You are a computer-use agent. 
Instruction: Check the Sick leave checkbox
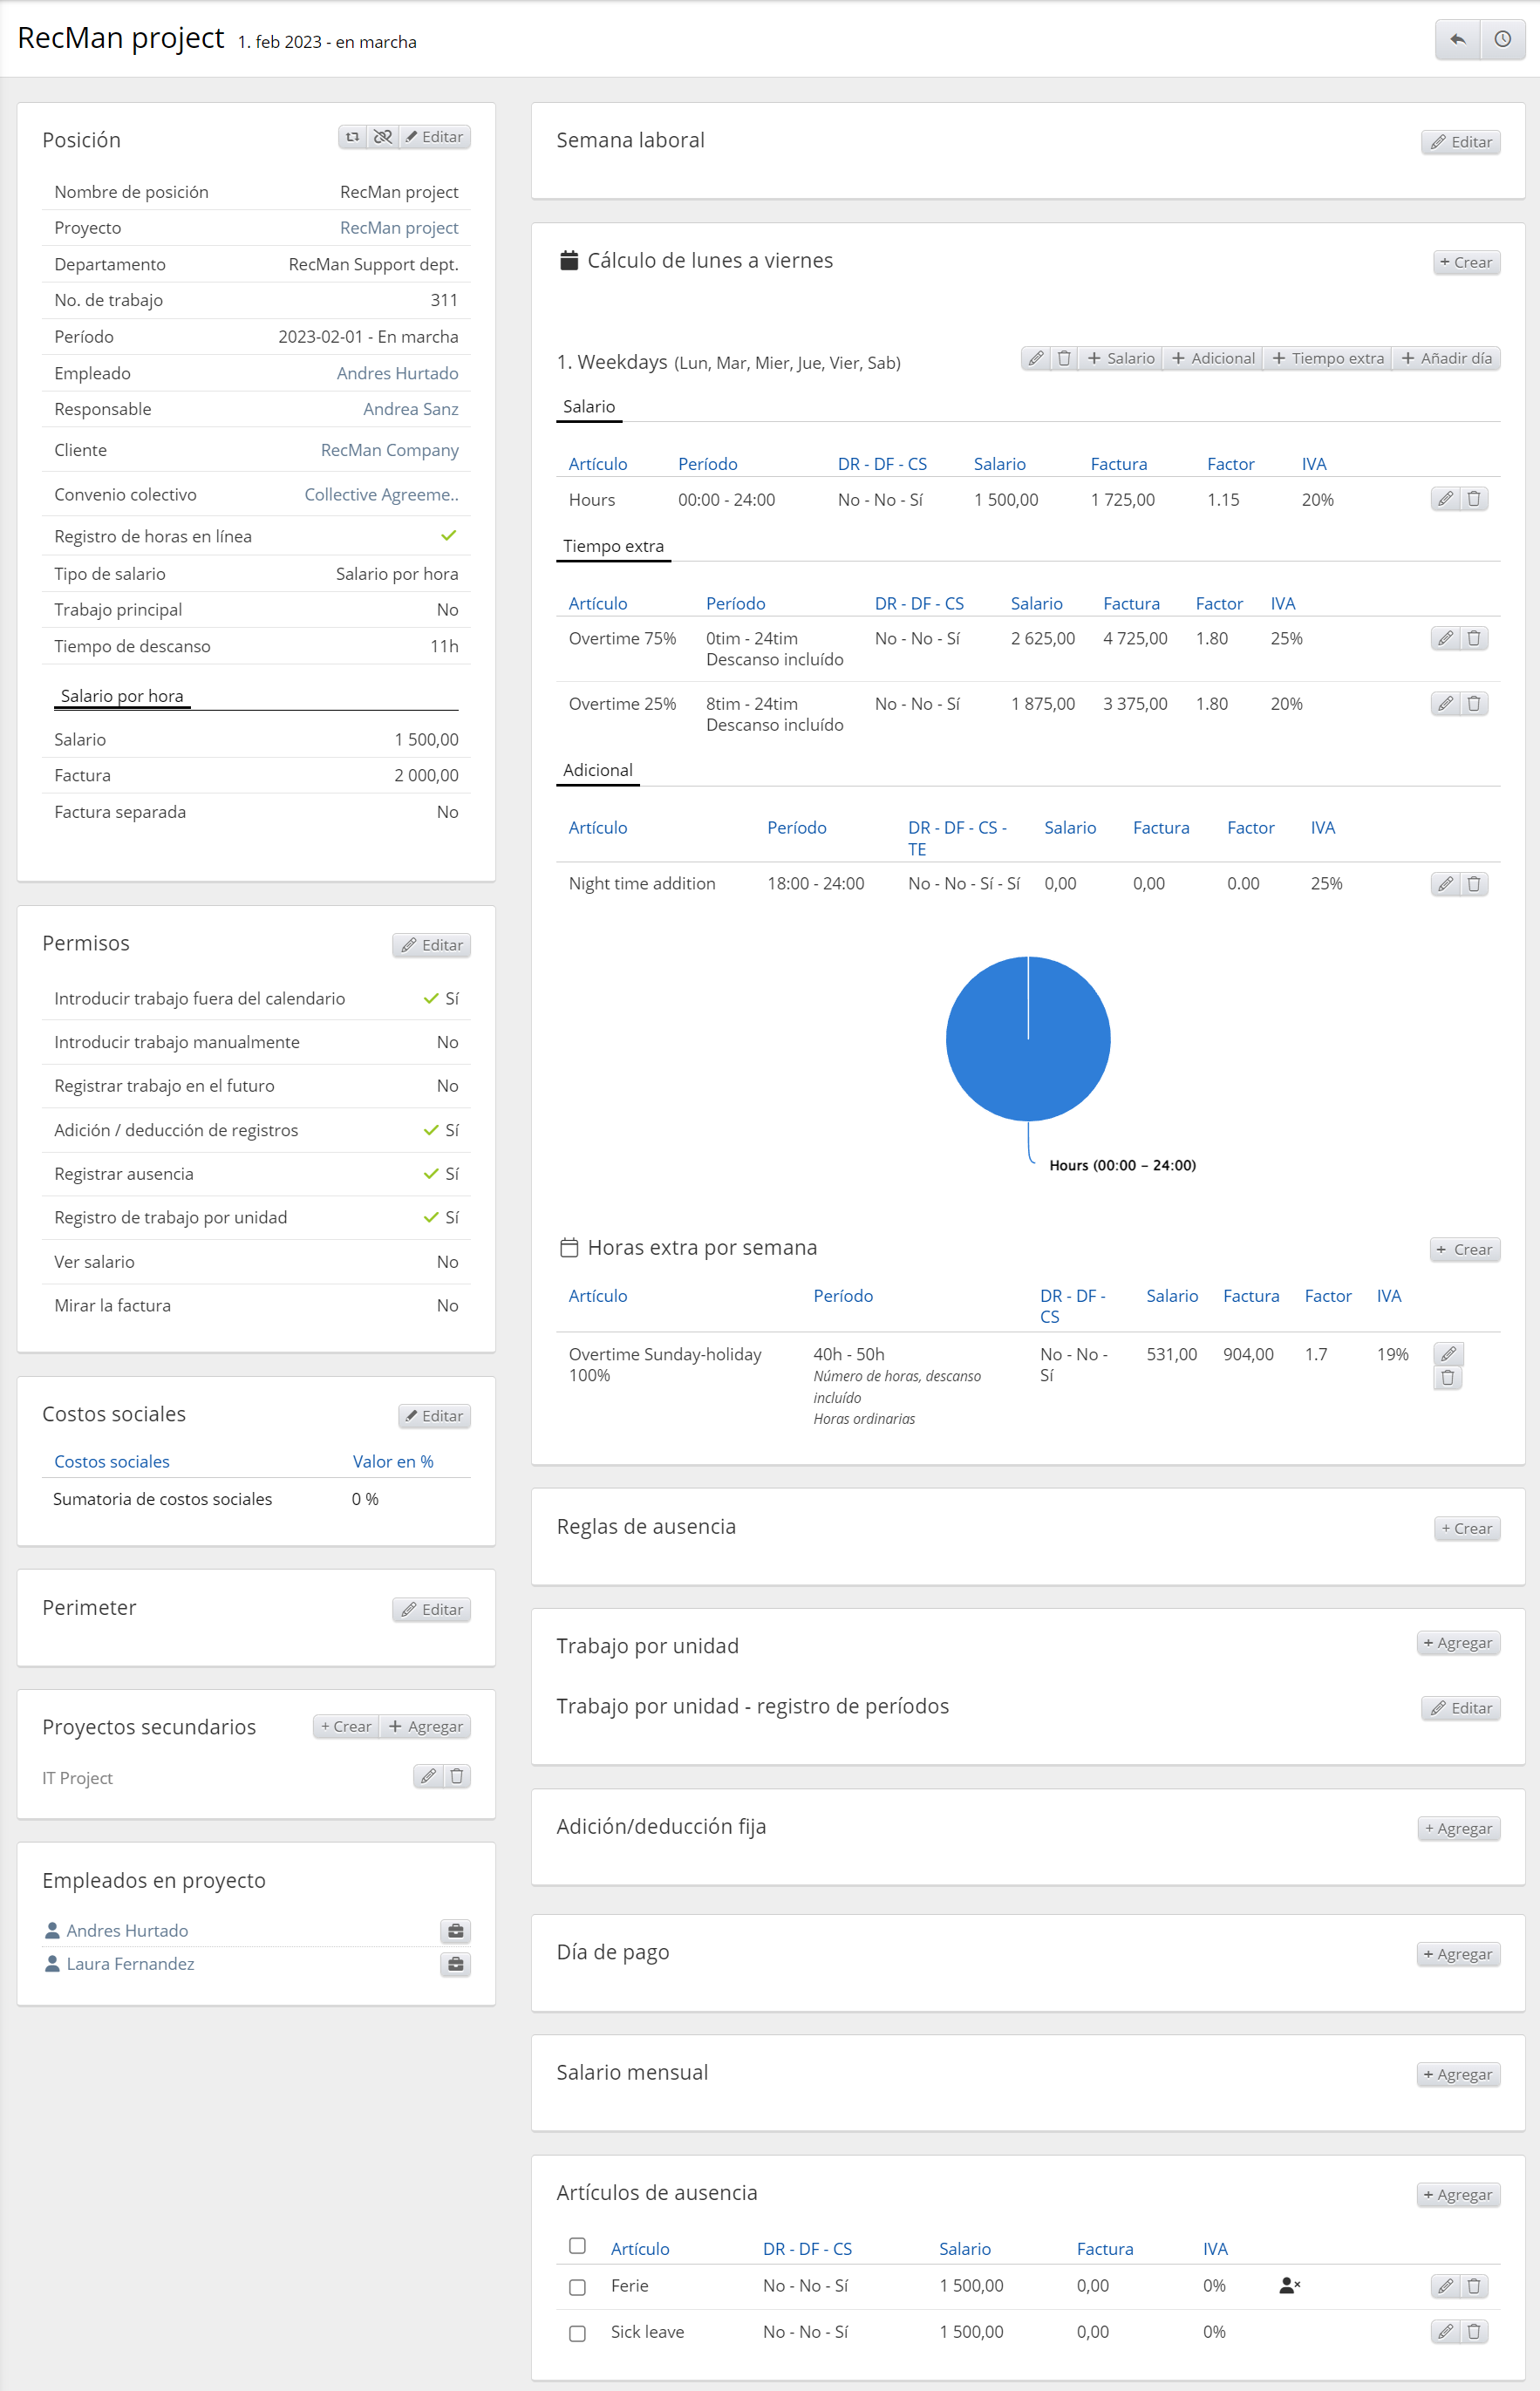pos(577,2333)
